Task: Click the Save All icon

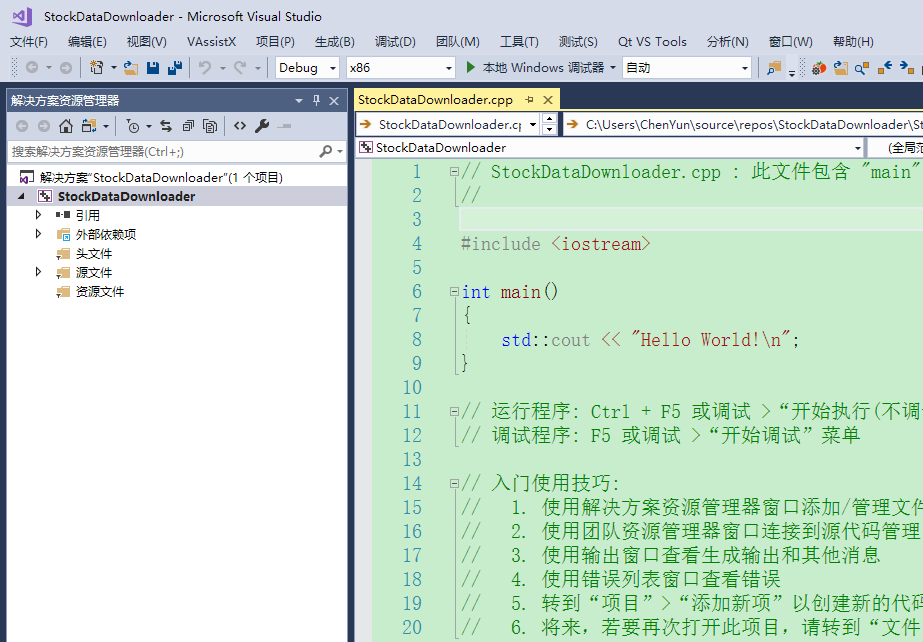Action: 175,68
